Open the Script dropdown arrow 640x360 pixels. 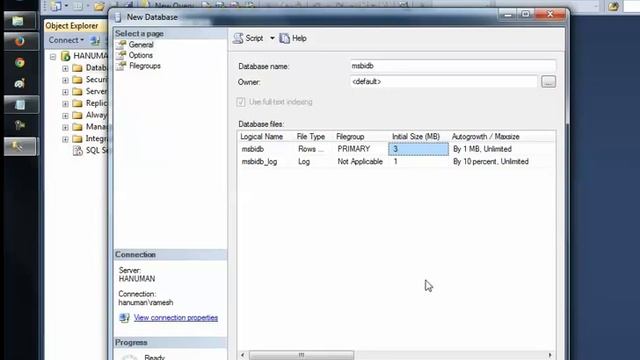(x=272, y=38)
